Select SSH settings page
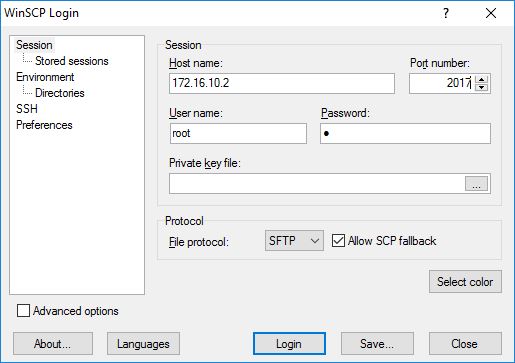The width and height of the screenshot is (515, 363). [x=27, y=109]
